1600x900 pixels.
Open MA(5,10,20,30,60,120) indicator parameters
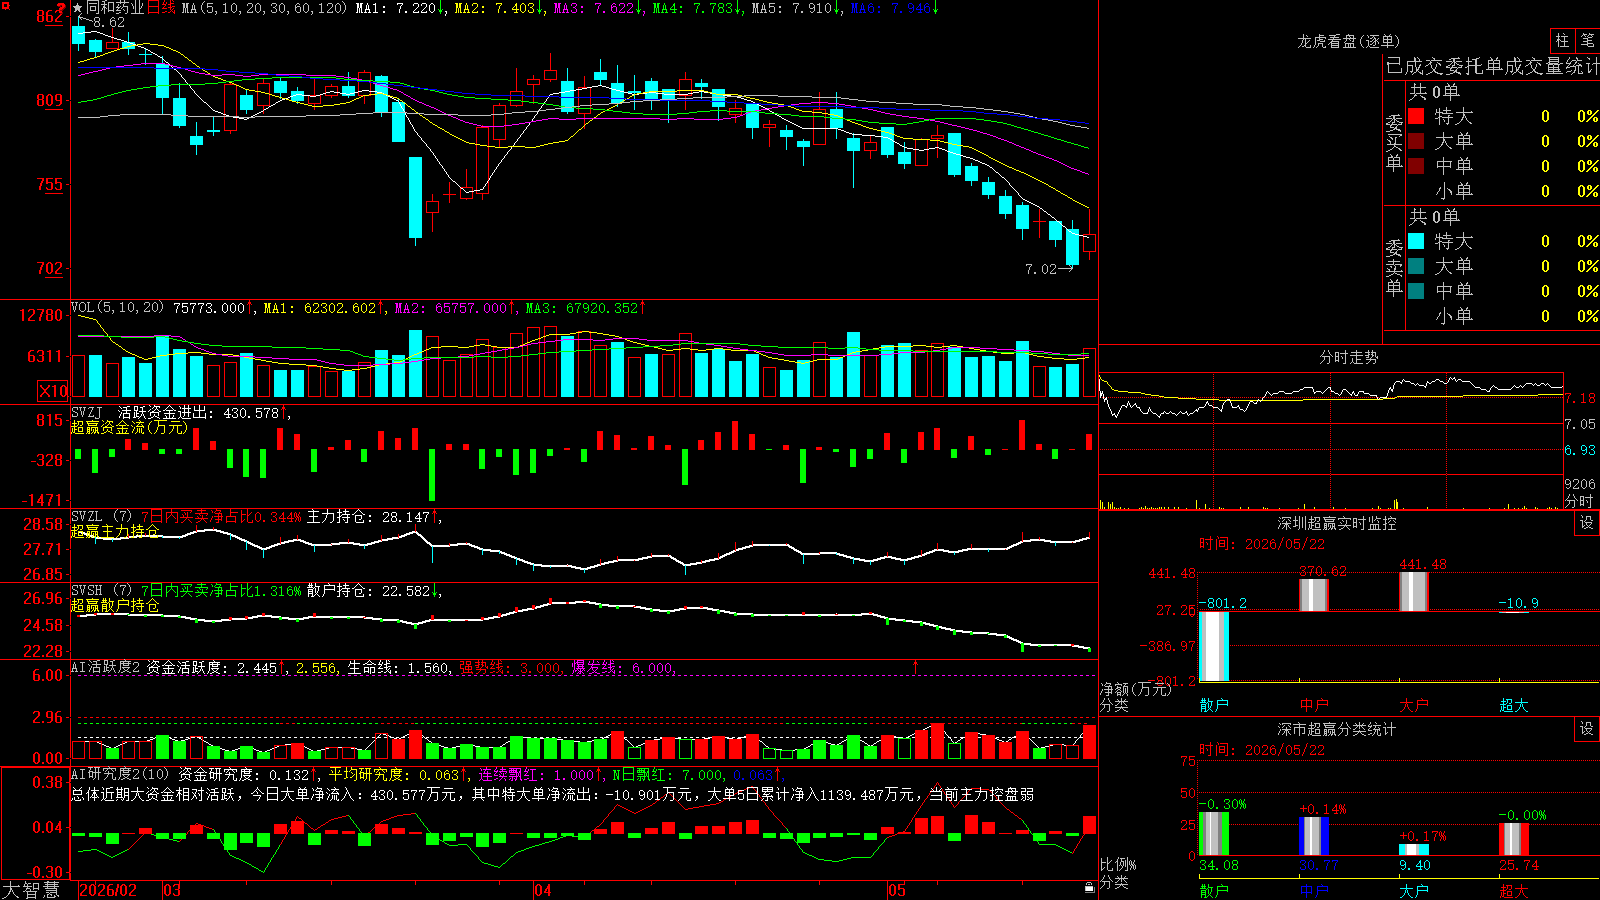[x=264, y=8]
